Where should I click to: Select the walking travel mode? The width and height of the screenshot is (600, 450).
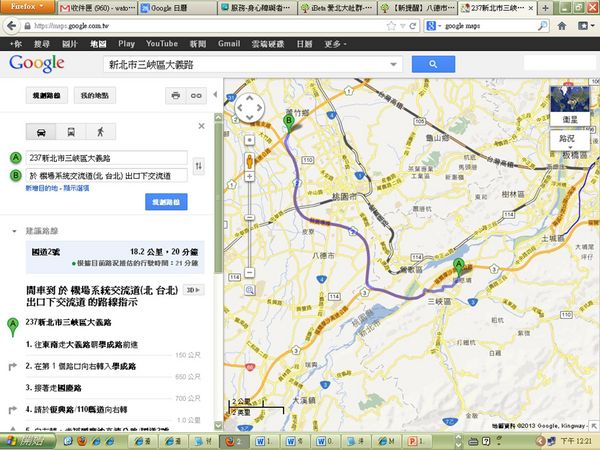coord(101,131)
